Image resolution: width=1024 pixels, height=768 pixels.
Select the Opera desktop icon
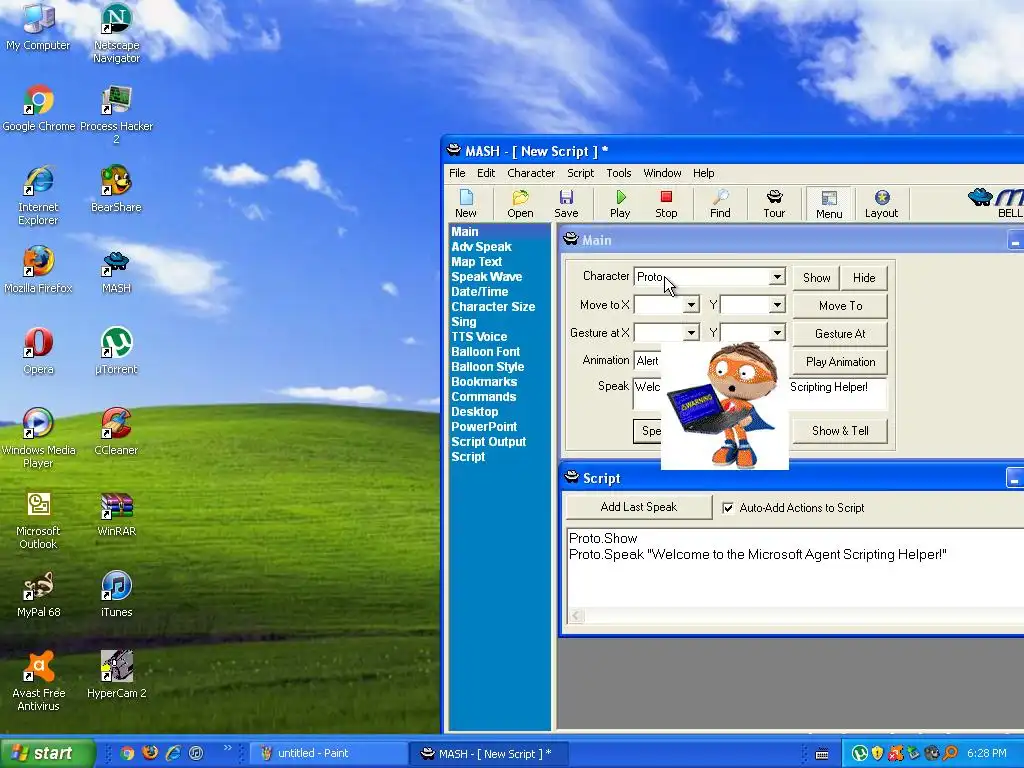(x=38, y=351)
